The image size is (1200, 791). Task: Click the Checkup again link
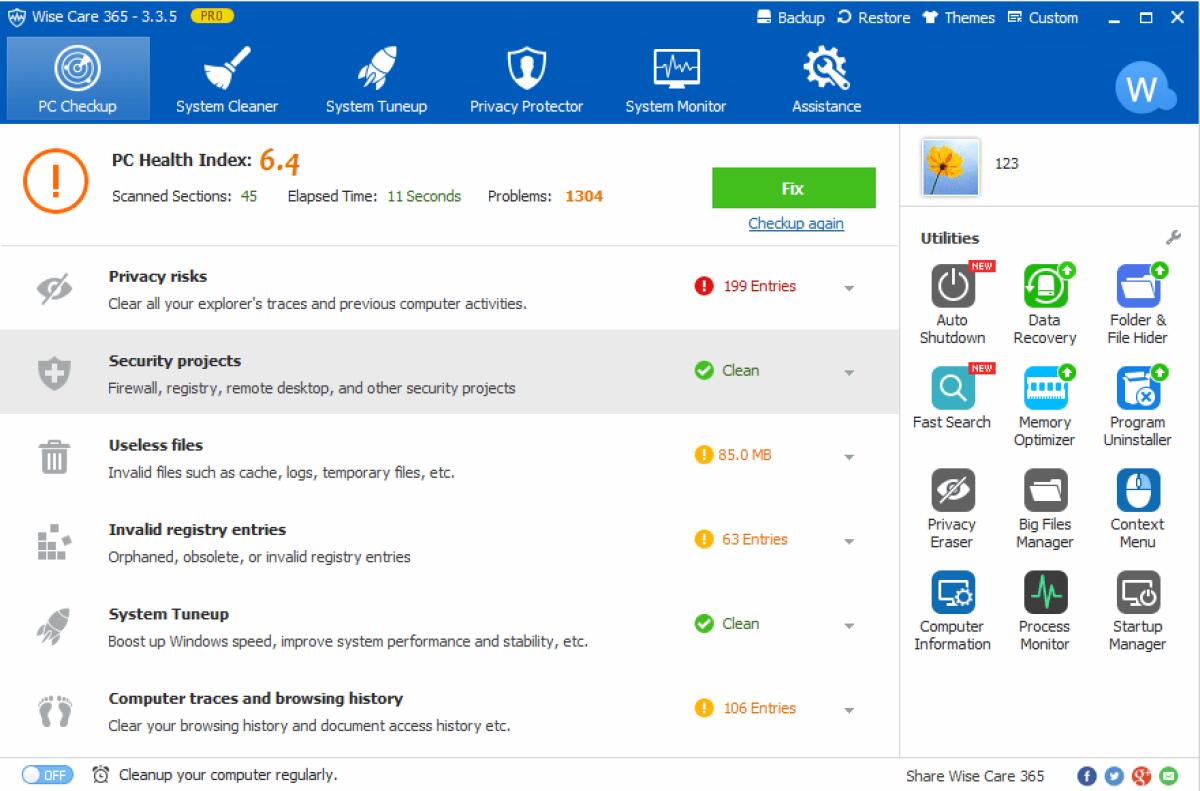coord(795,223)
